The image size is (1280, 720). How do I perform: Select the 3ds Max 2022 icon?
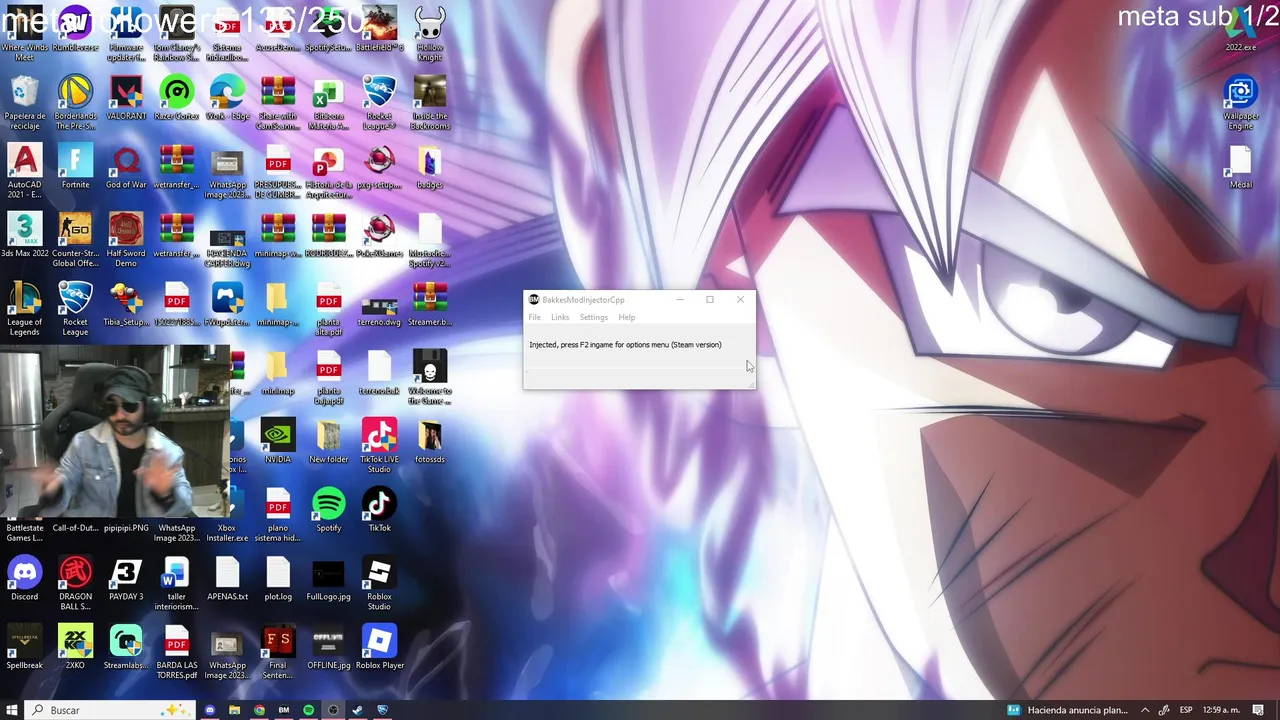tap(25, 235)
